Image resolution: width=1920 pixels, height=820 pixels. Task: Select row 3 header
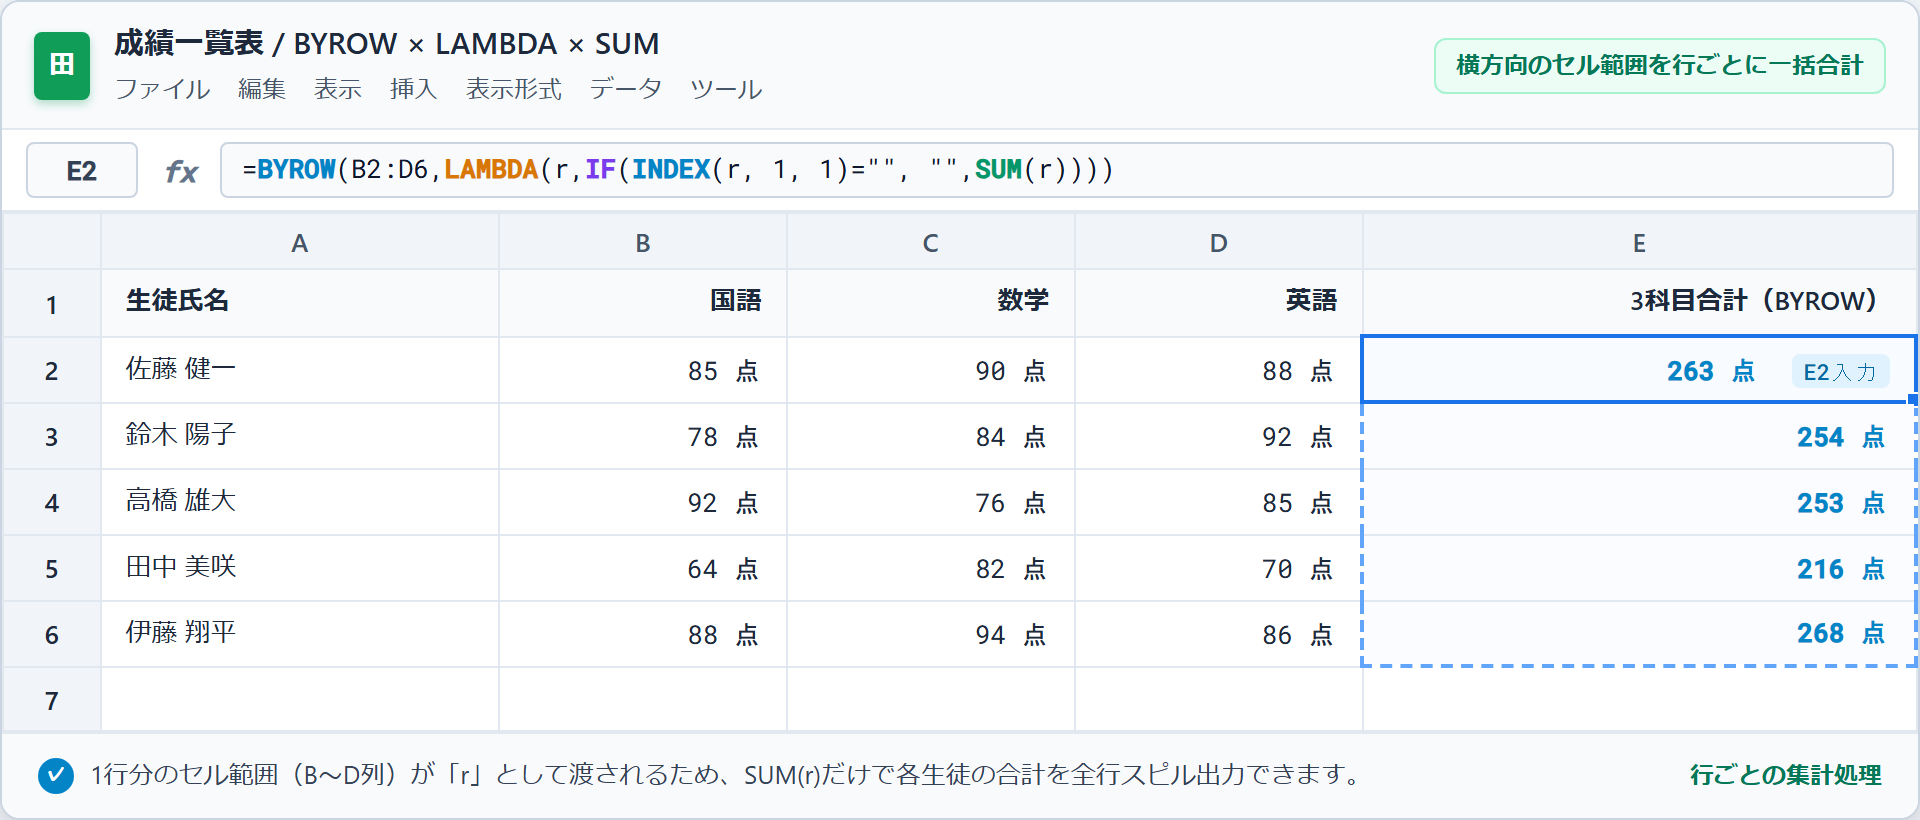tap(52, 436)
